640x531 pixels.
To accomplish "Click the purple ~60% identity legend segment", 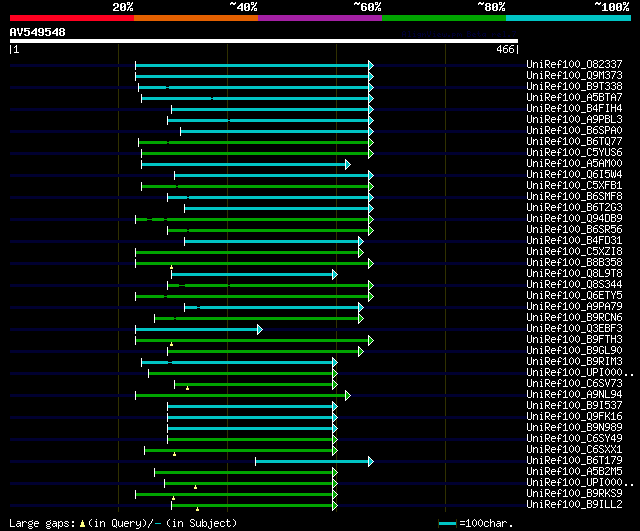I will click(320, 18).
